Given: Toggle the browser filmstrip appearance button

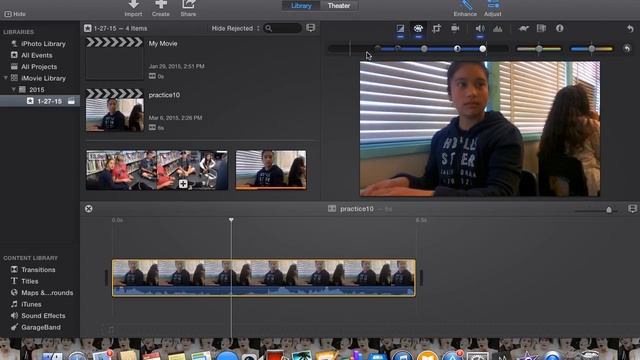Looking at the screenshot, I should [311, 28].
